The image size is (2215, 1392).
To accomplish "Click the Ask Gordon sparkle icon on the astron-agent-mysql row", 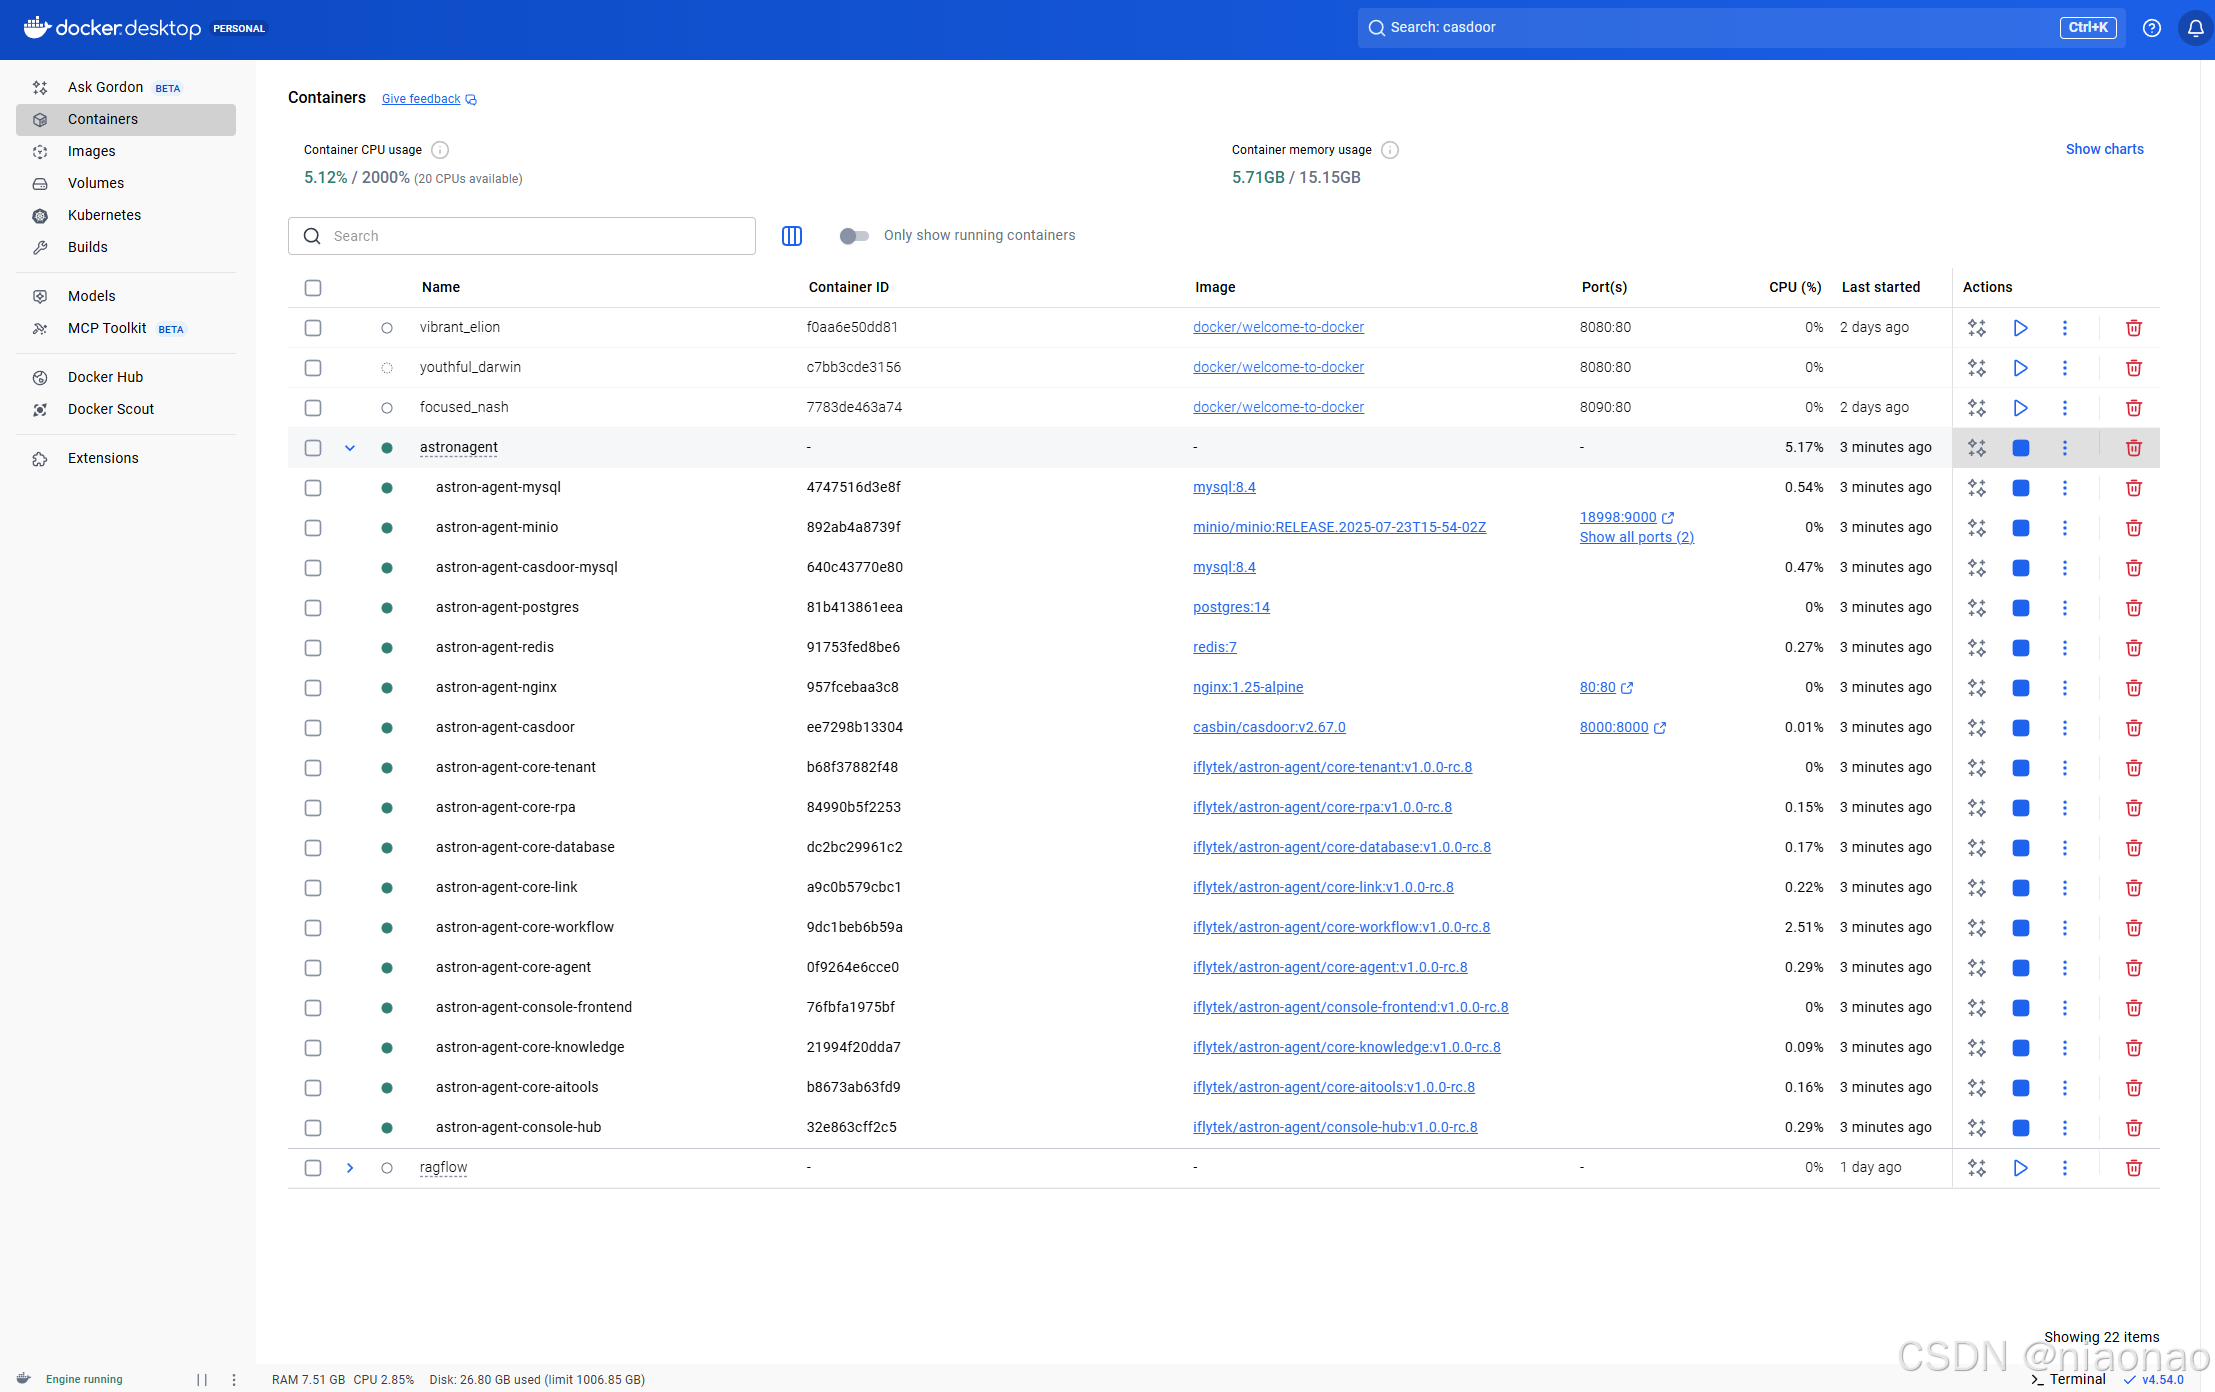I will click(1976, 488).
